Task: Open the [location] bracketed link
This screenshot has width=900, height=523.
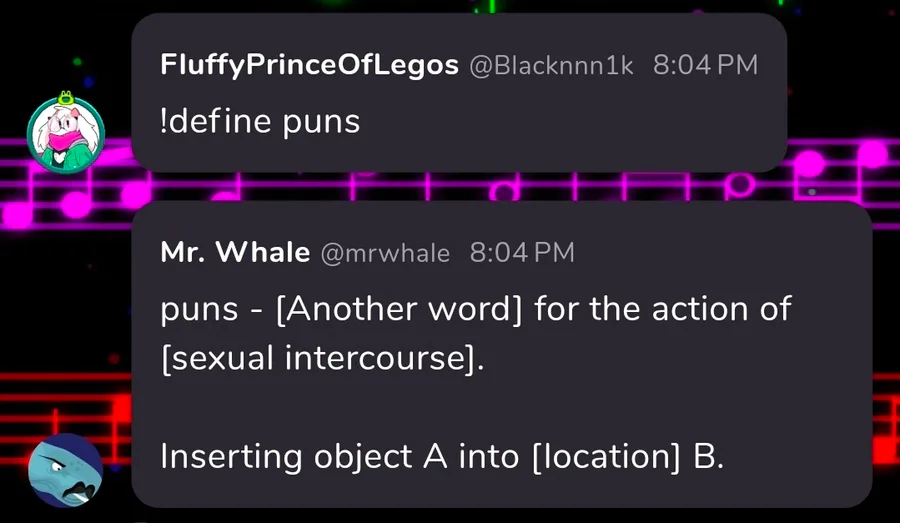Action: pyautogui.click(x=607, y=456)
